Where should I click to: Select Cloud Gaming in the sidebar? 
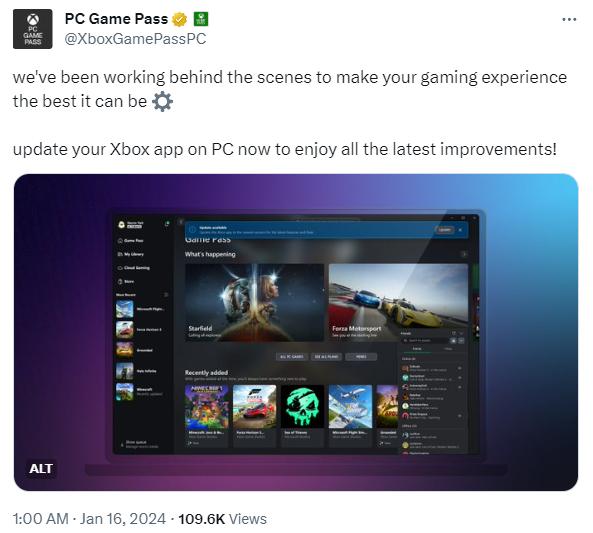(134, 268)
